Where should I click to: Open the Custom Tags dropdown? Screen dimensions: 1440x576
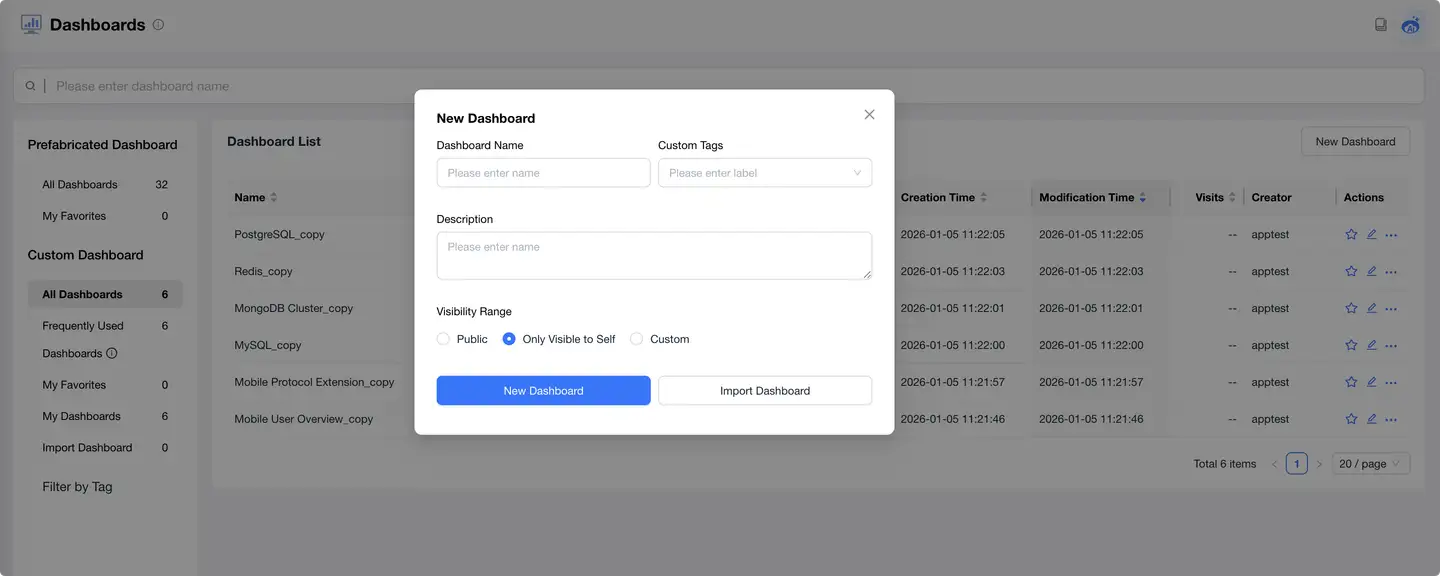(765, 172)
